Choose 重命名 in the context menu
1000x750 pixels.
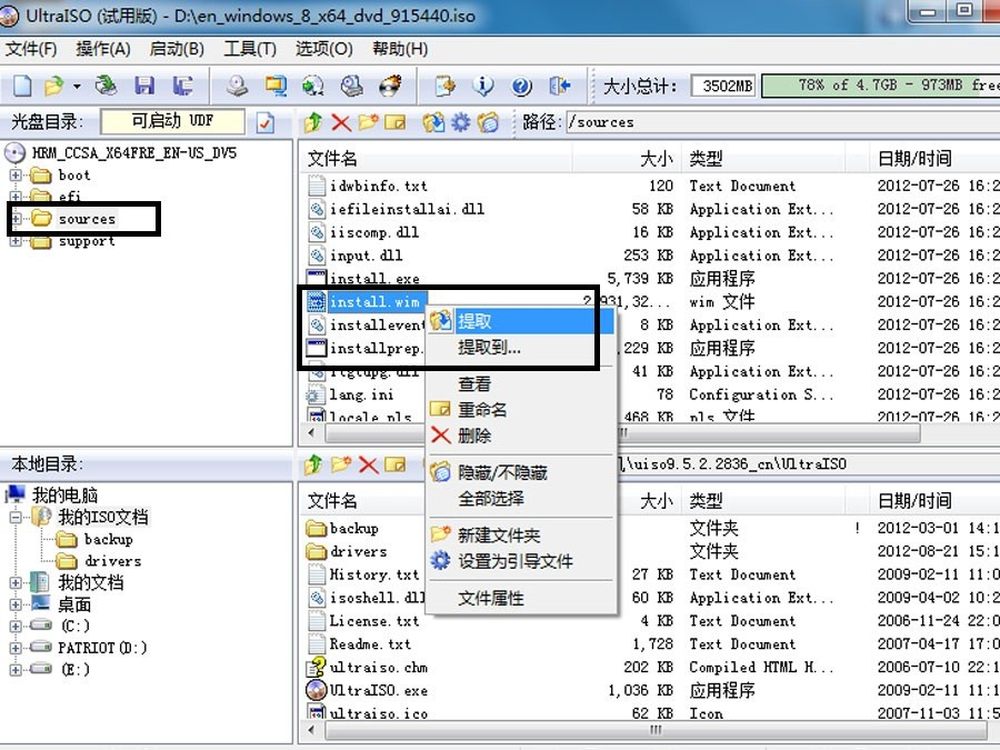[521, 409]
